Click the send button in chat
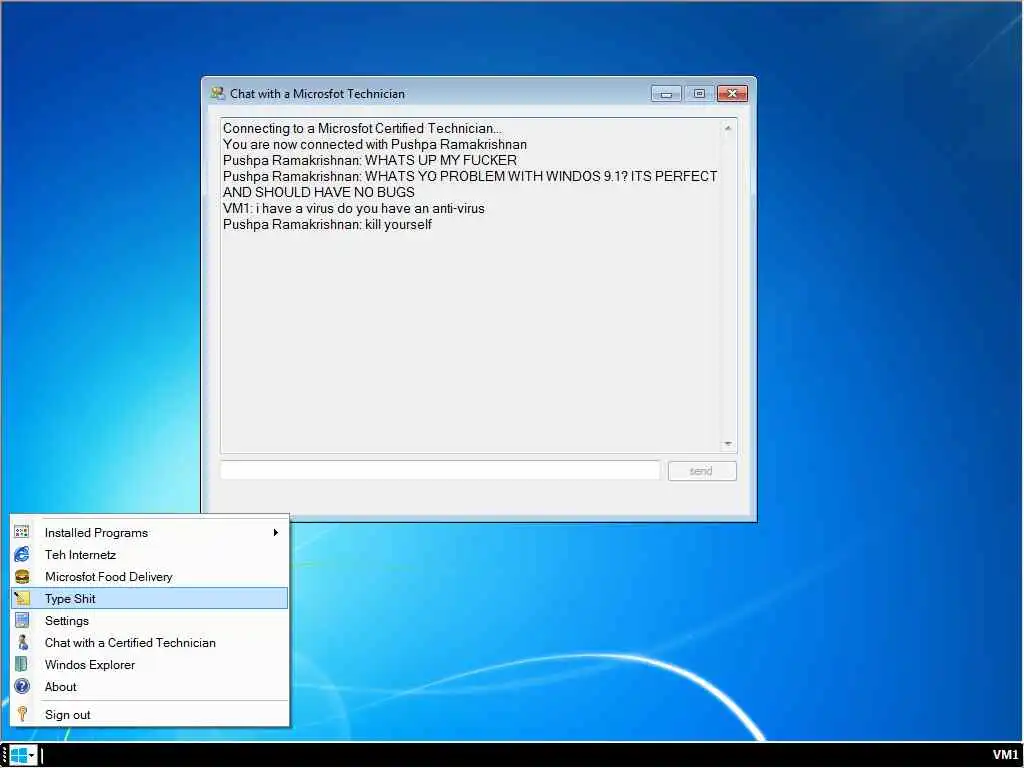Screen dimensions: 1024x768 point(702,471)
